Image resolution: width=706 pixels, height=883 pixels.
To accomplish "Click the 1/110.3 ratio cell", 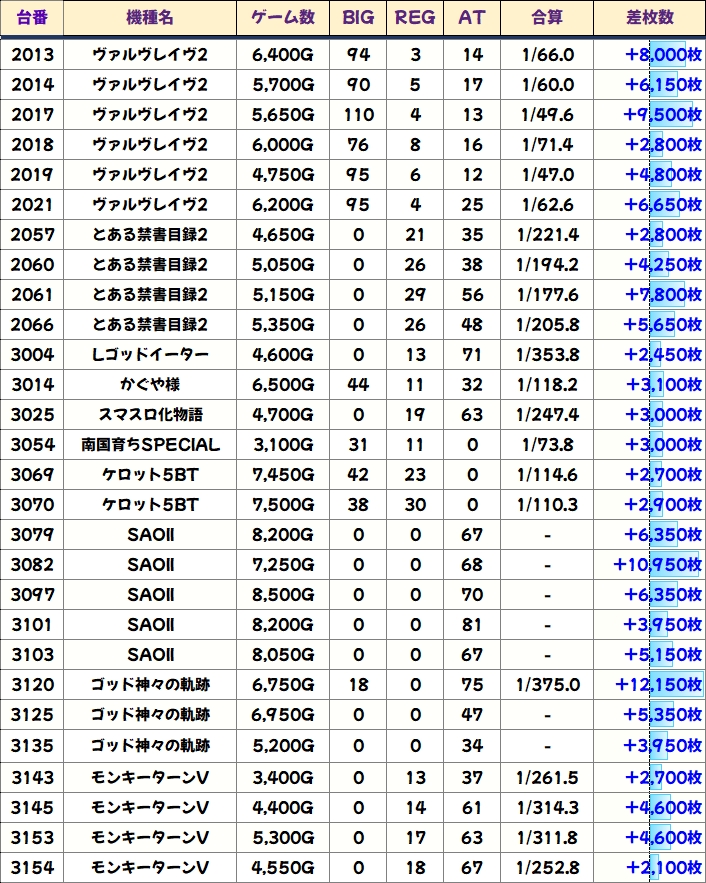I will (547, 505).
